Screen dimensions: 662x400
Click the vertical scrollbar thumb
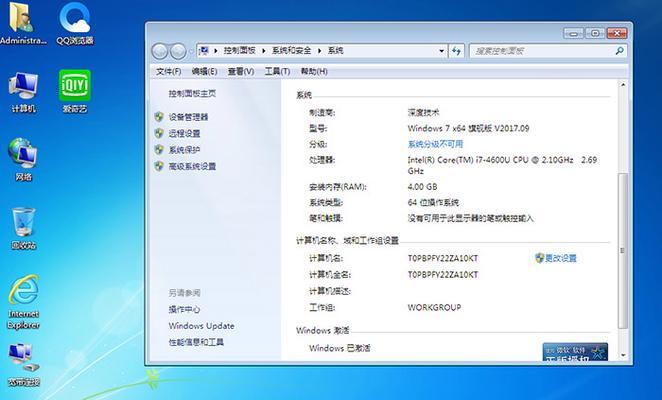623,250
